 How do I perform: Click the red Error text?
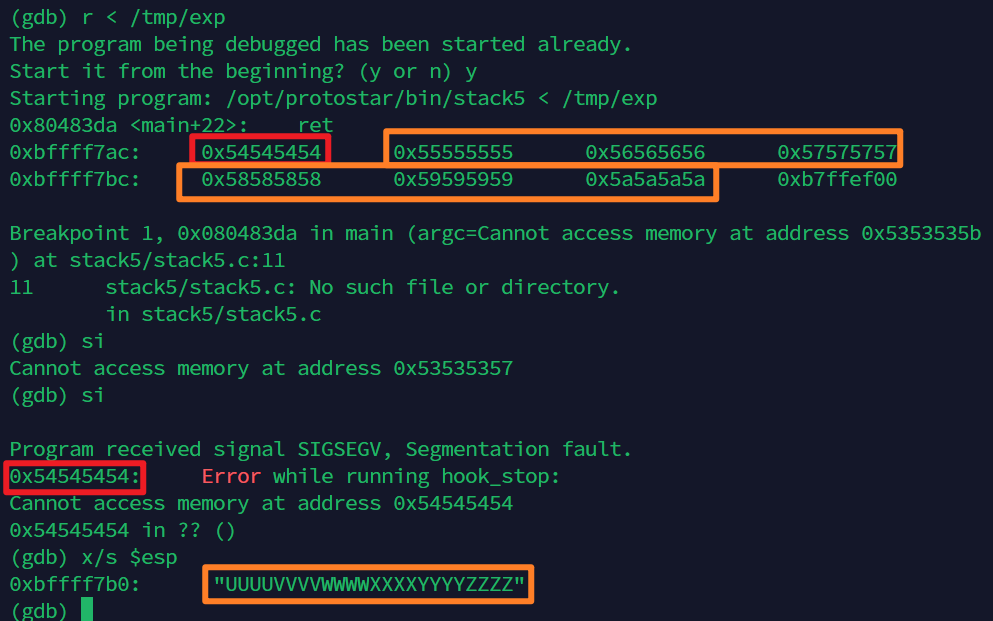click(x=231, y=476)
